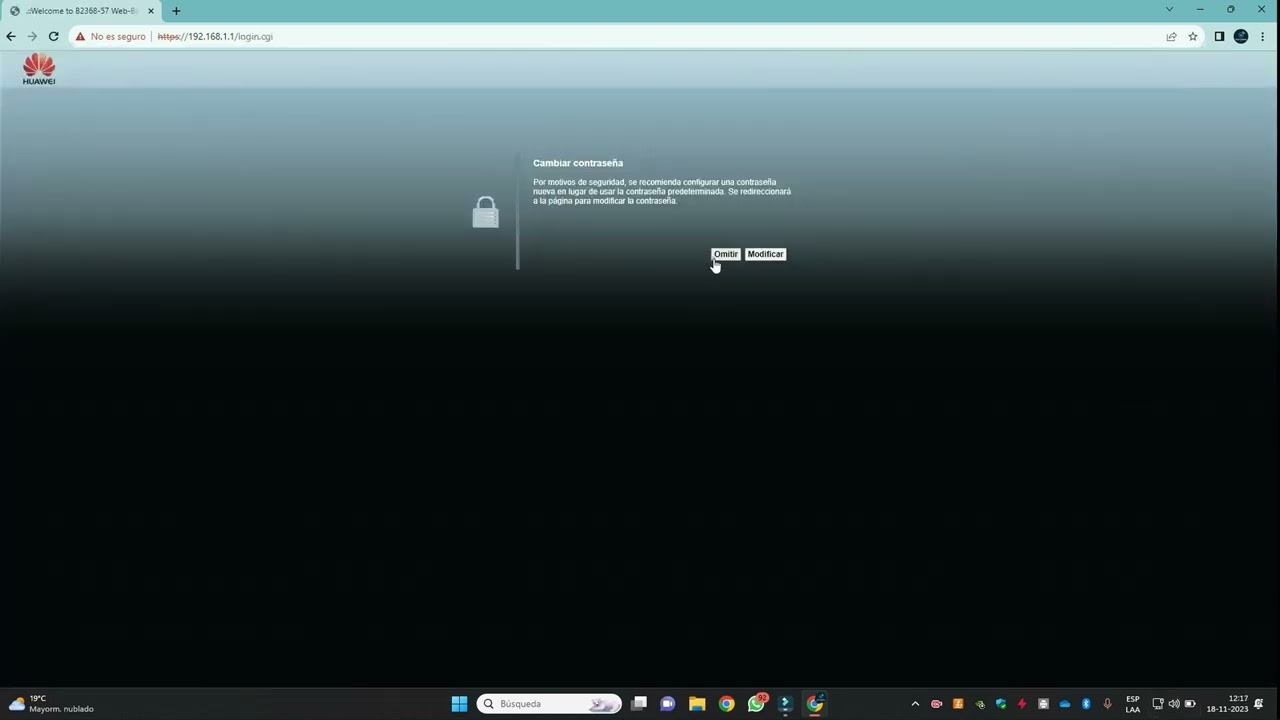Open the weather widget showing 19°C
The width and height of the screenshot is (1280, 720).
point(52,704)
